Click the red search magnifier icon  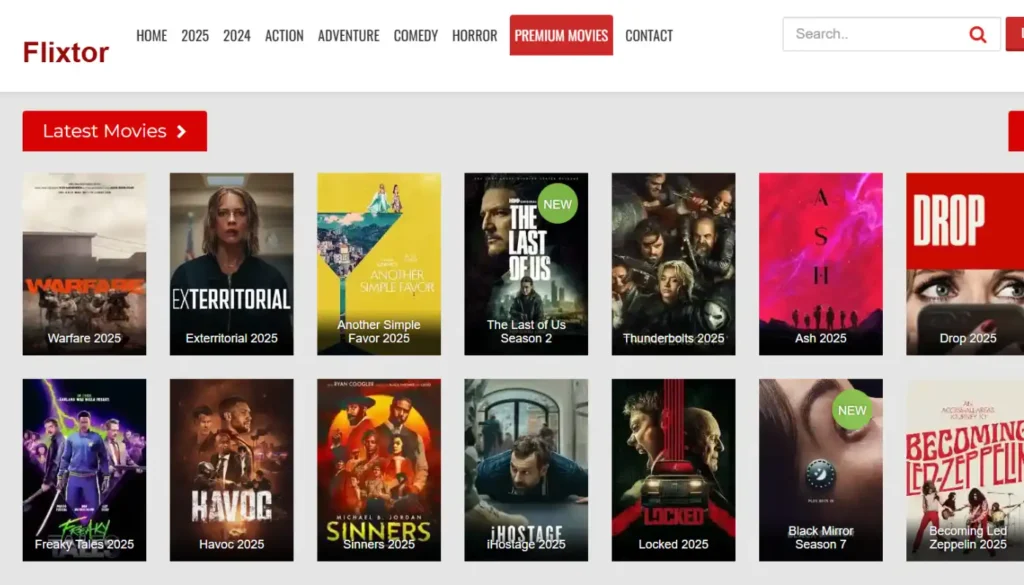[x=977, y=35]
